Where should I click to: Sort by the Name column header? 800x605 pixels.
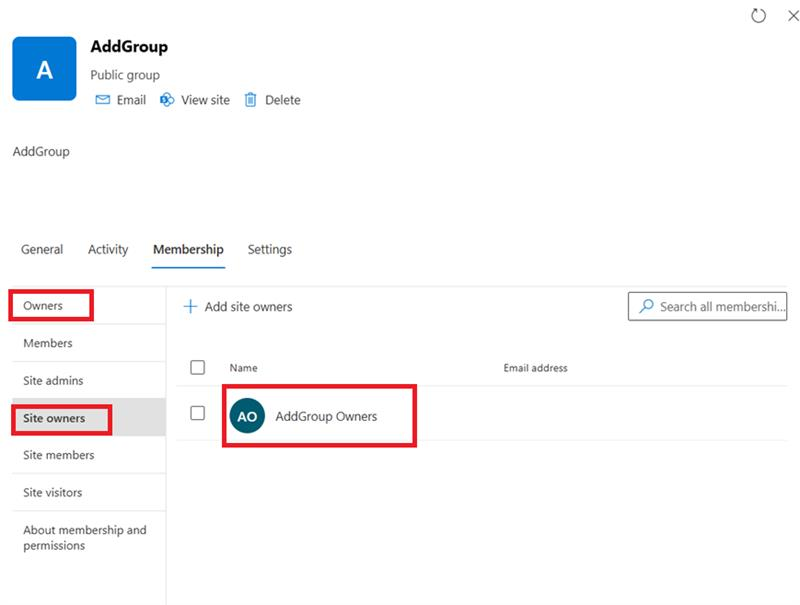point(243,368)
